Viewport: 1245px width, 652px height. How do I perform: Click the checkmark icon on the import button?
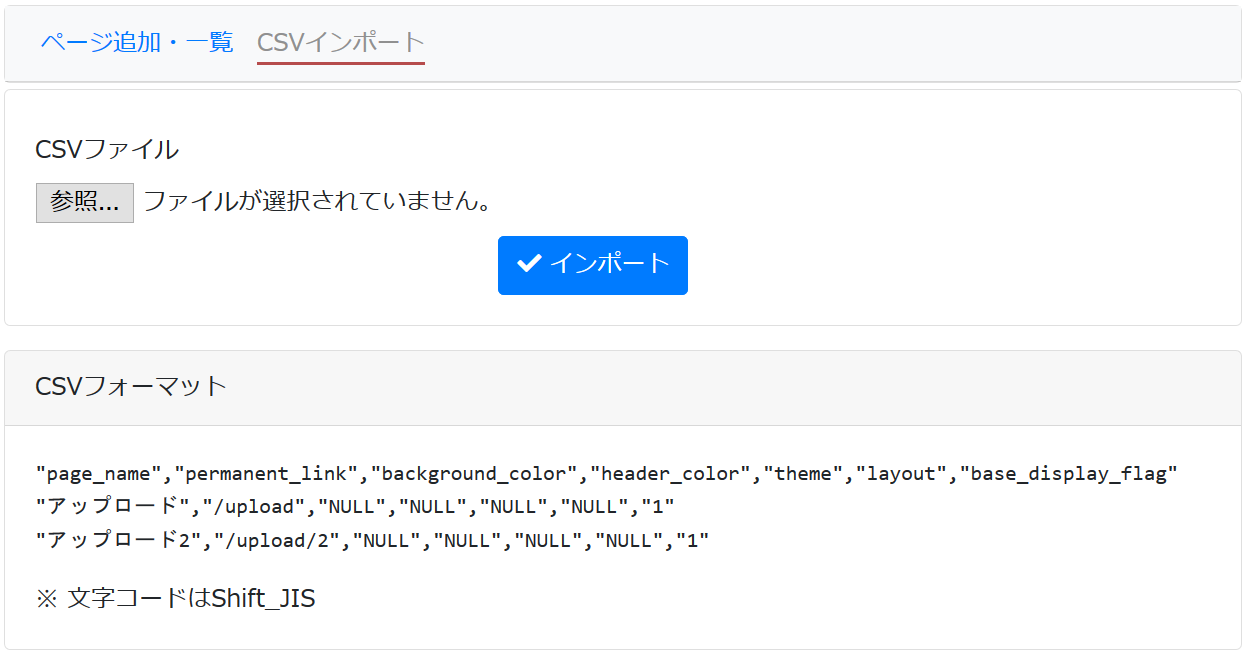point(528,263)
